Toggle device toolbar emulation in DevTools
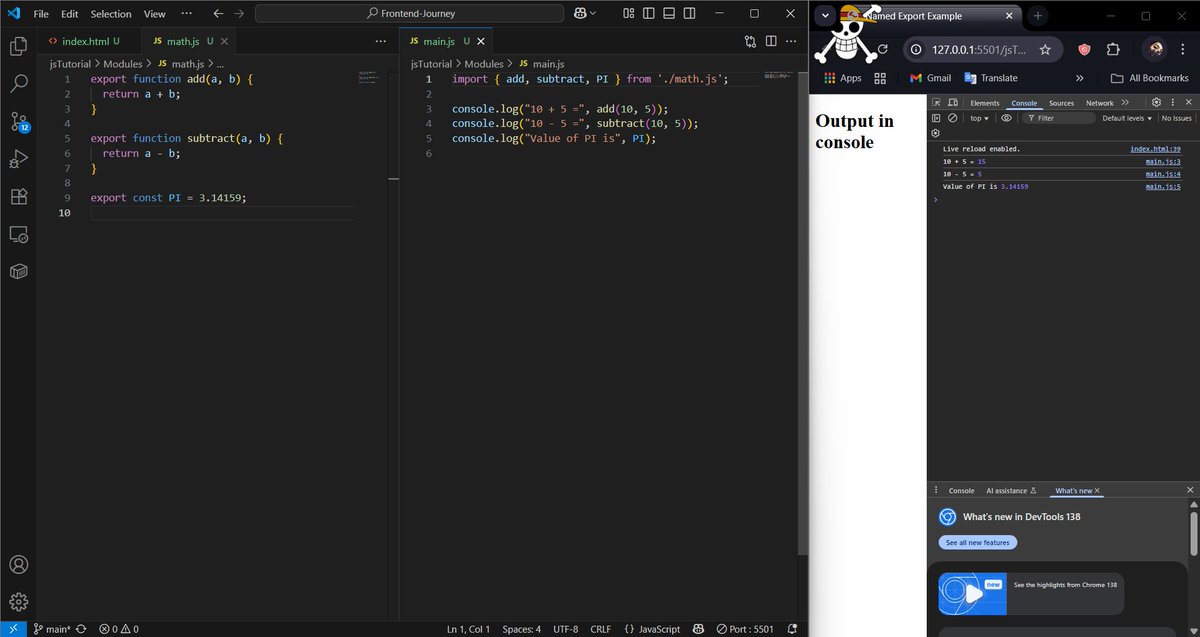 pyautogui.click(x=953, y=103)
